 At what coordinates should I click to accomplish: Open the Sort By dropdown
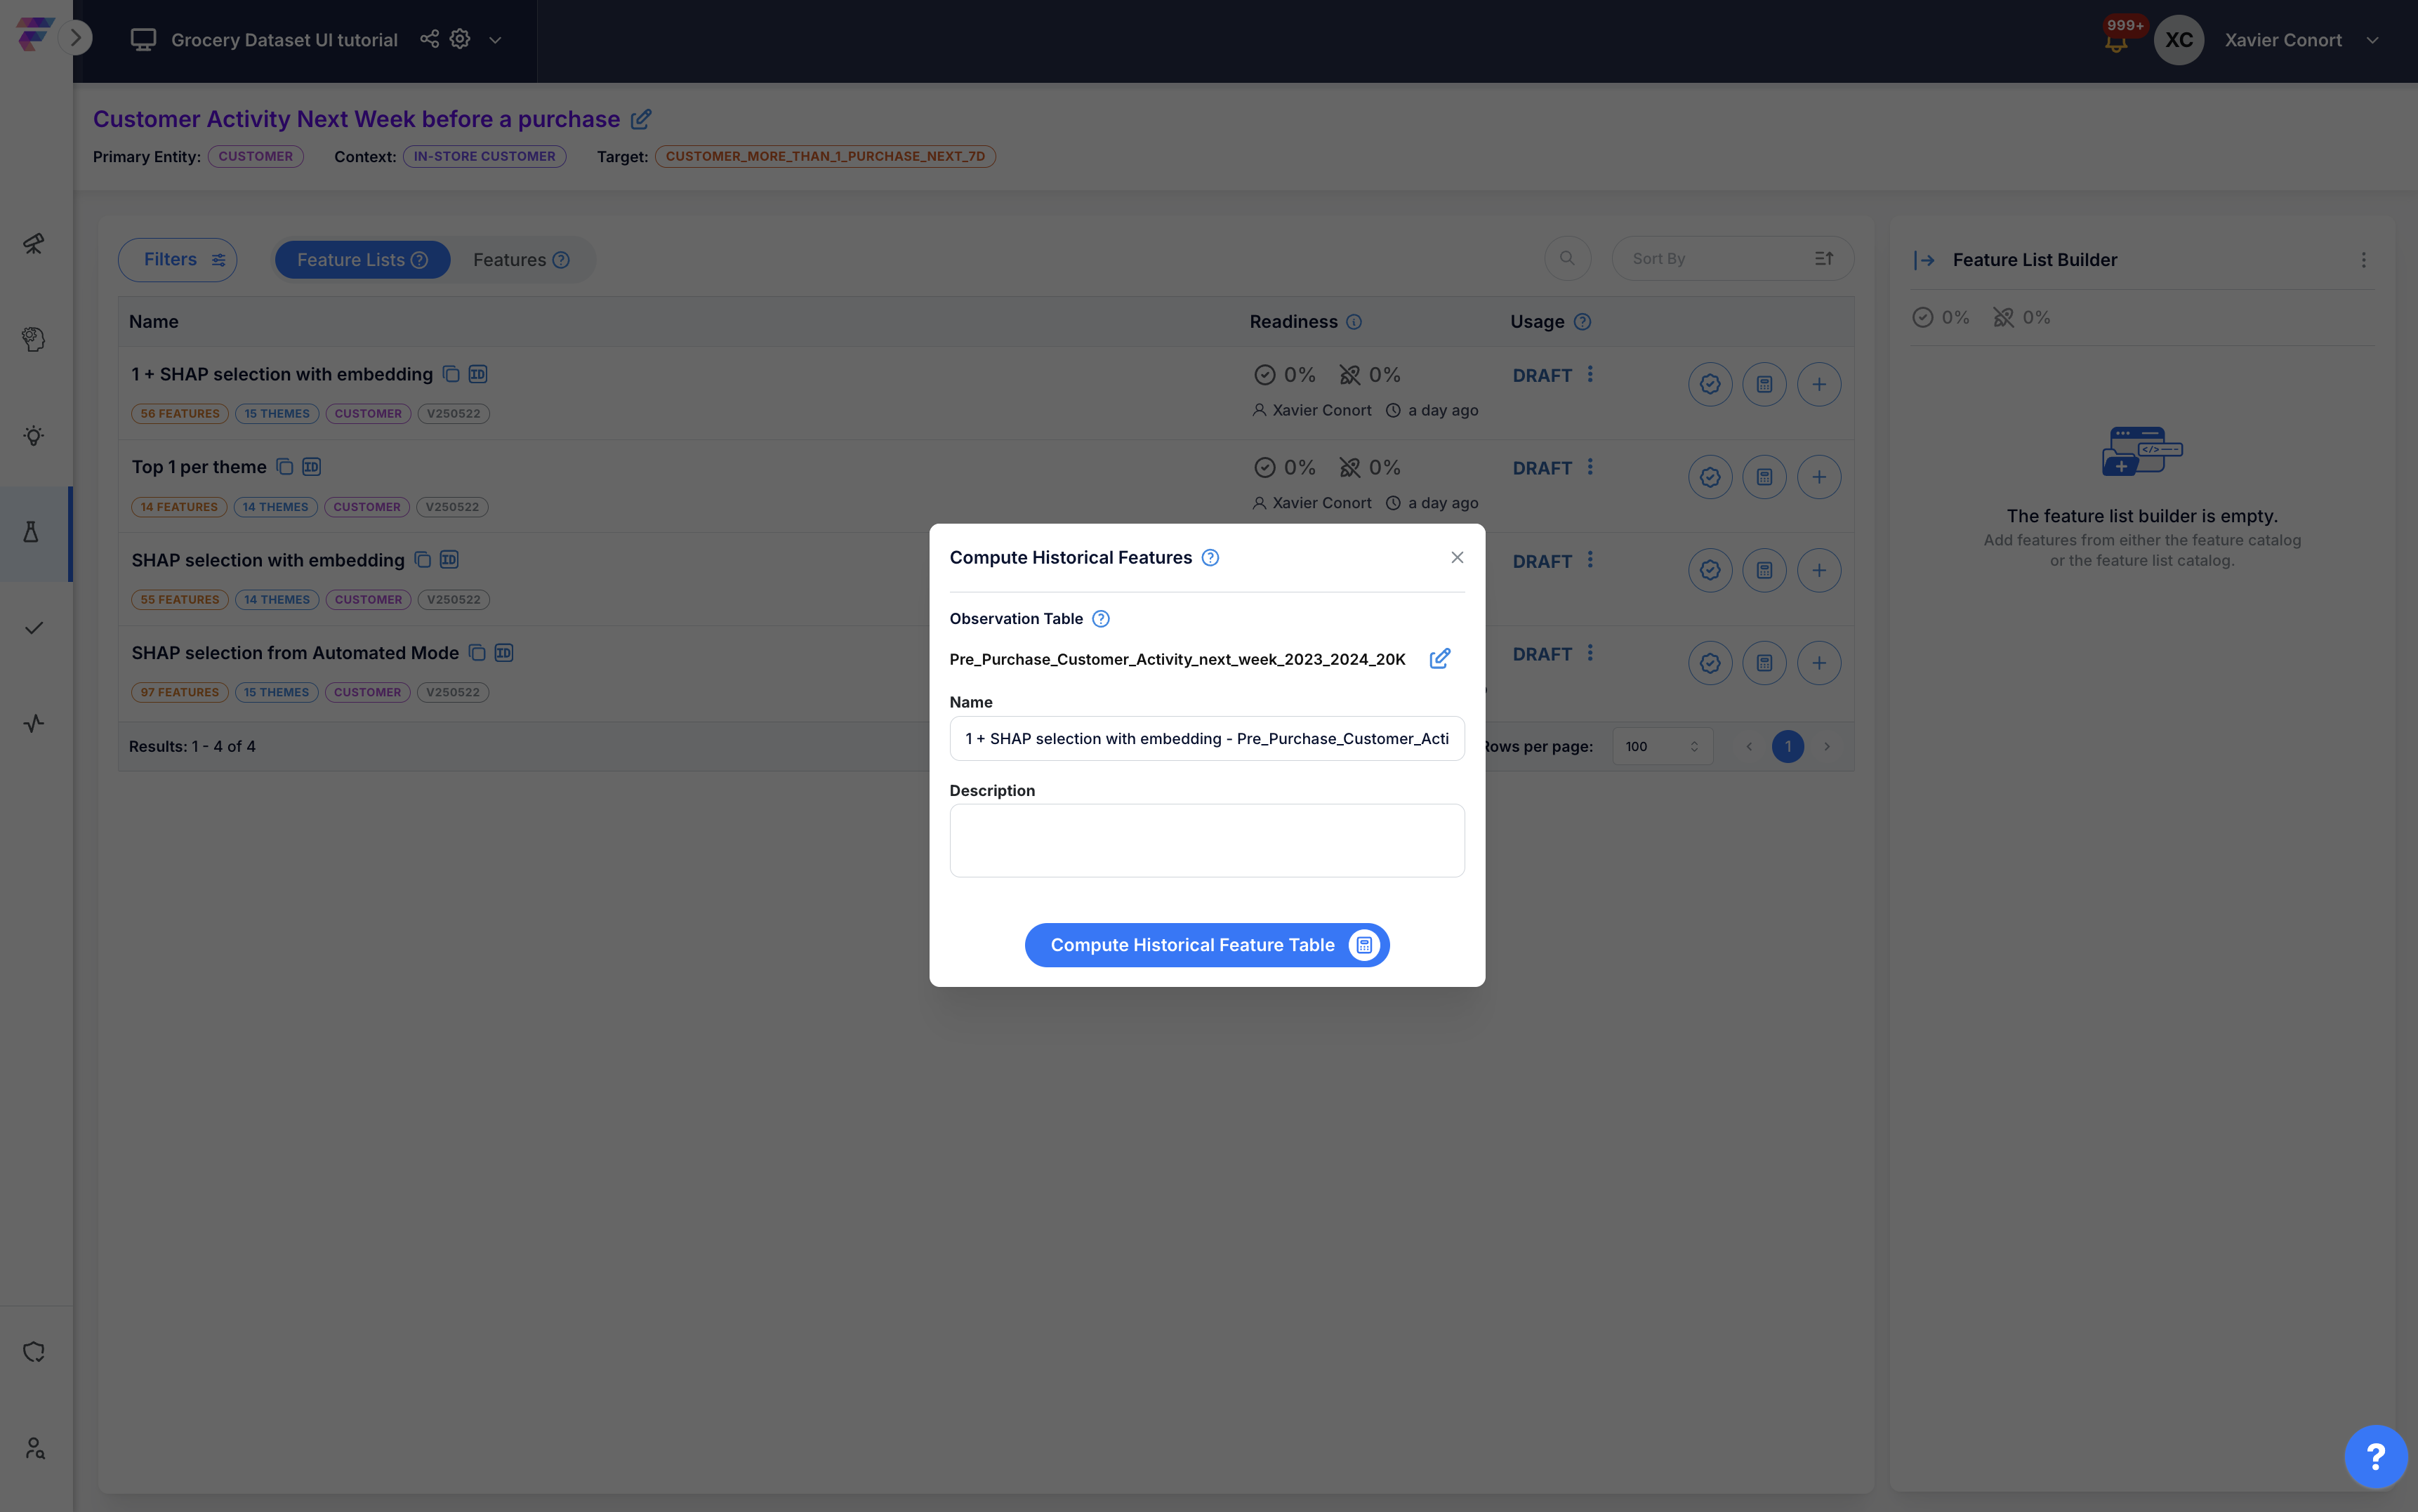[x=1732, y=259]
